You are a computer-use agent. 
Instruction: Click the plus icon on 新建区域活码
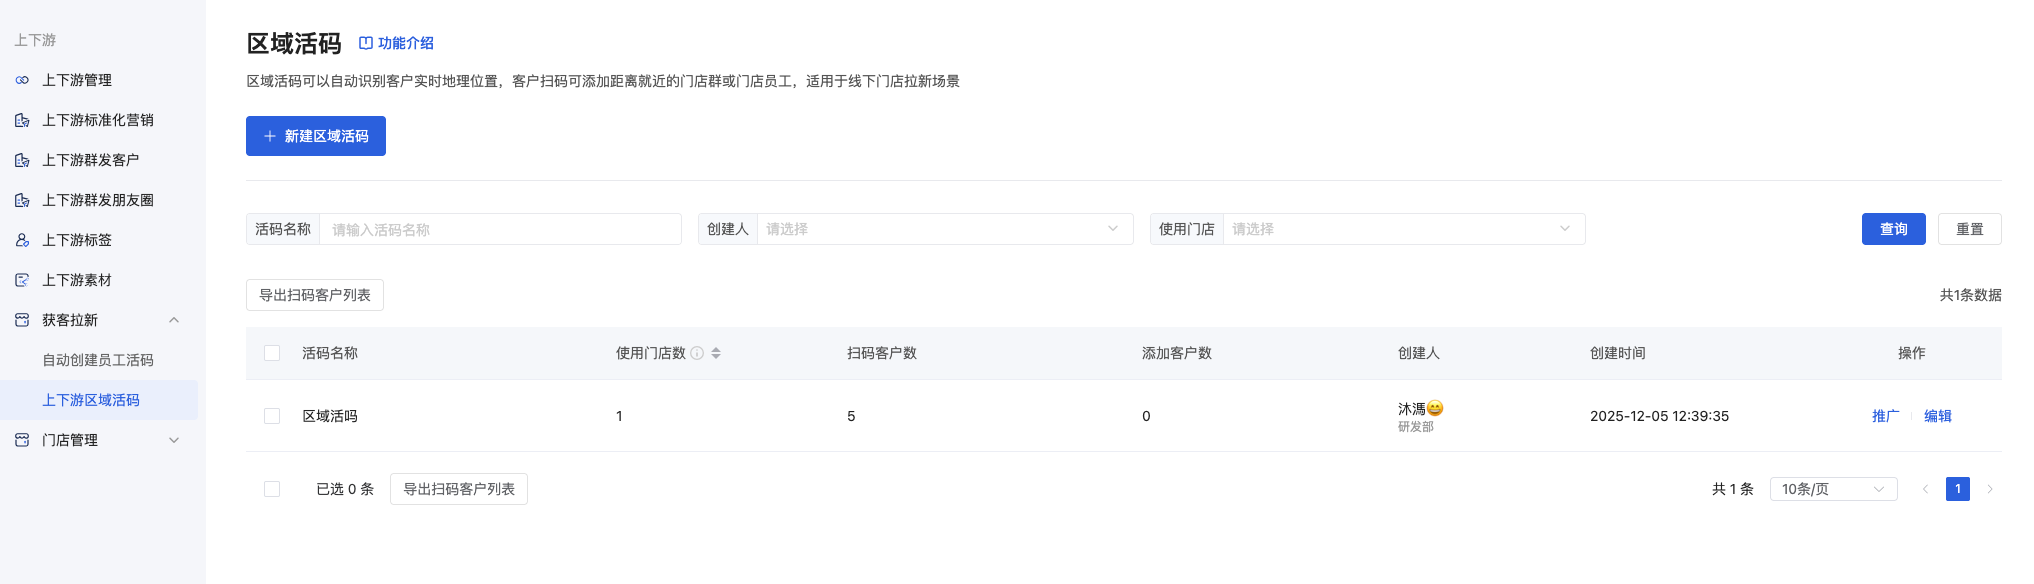pyautogui.click(x=270, y=136)
